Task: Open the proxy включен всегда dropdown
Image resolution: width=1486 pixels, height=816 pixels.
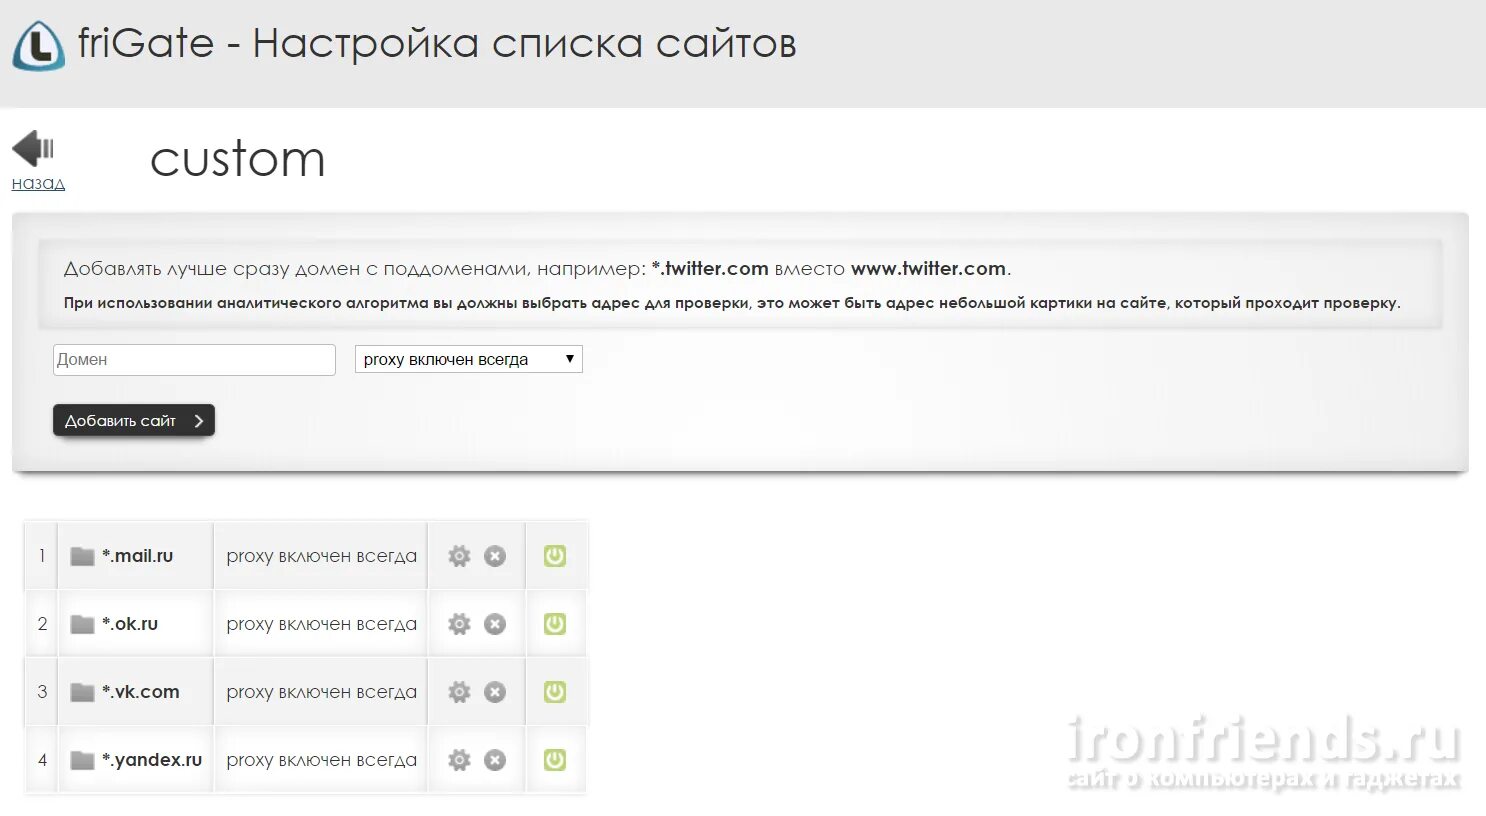Action: point(467,359)
